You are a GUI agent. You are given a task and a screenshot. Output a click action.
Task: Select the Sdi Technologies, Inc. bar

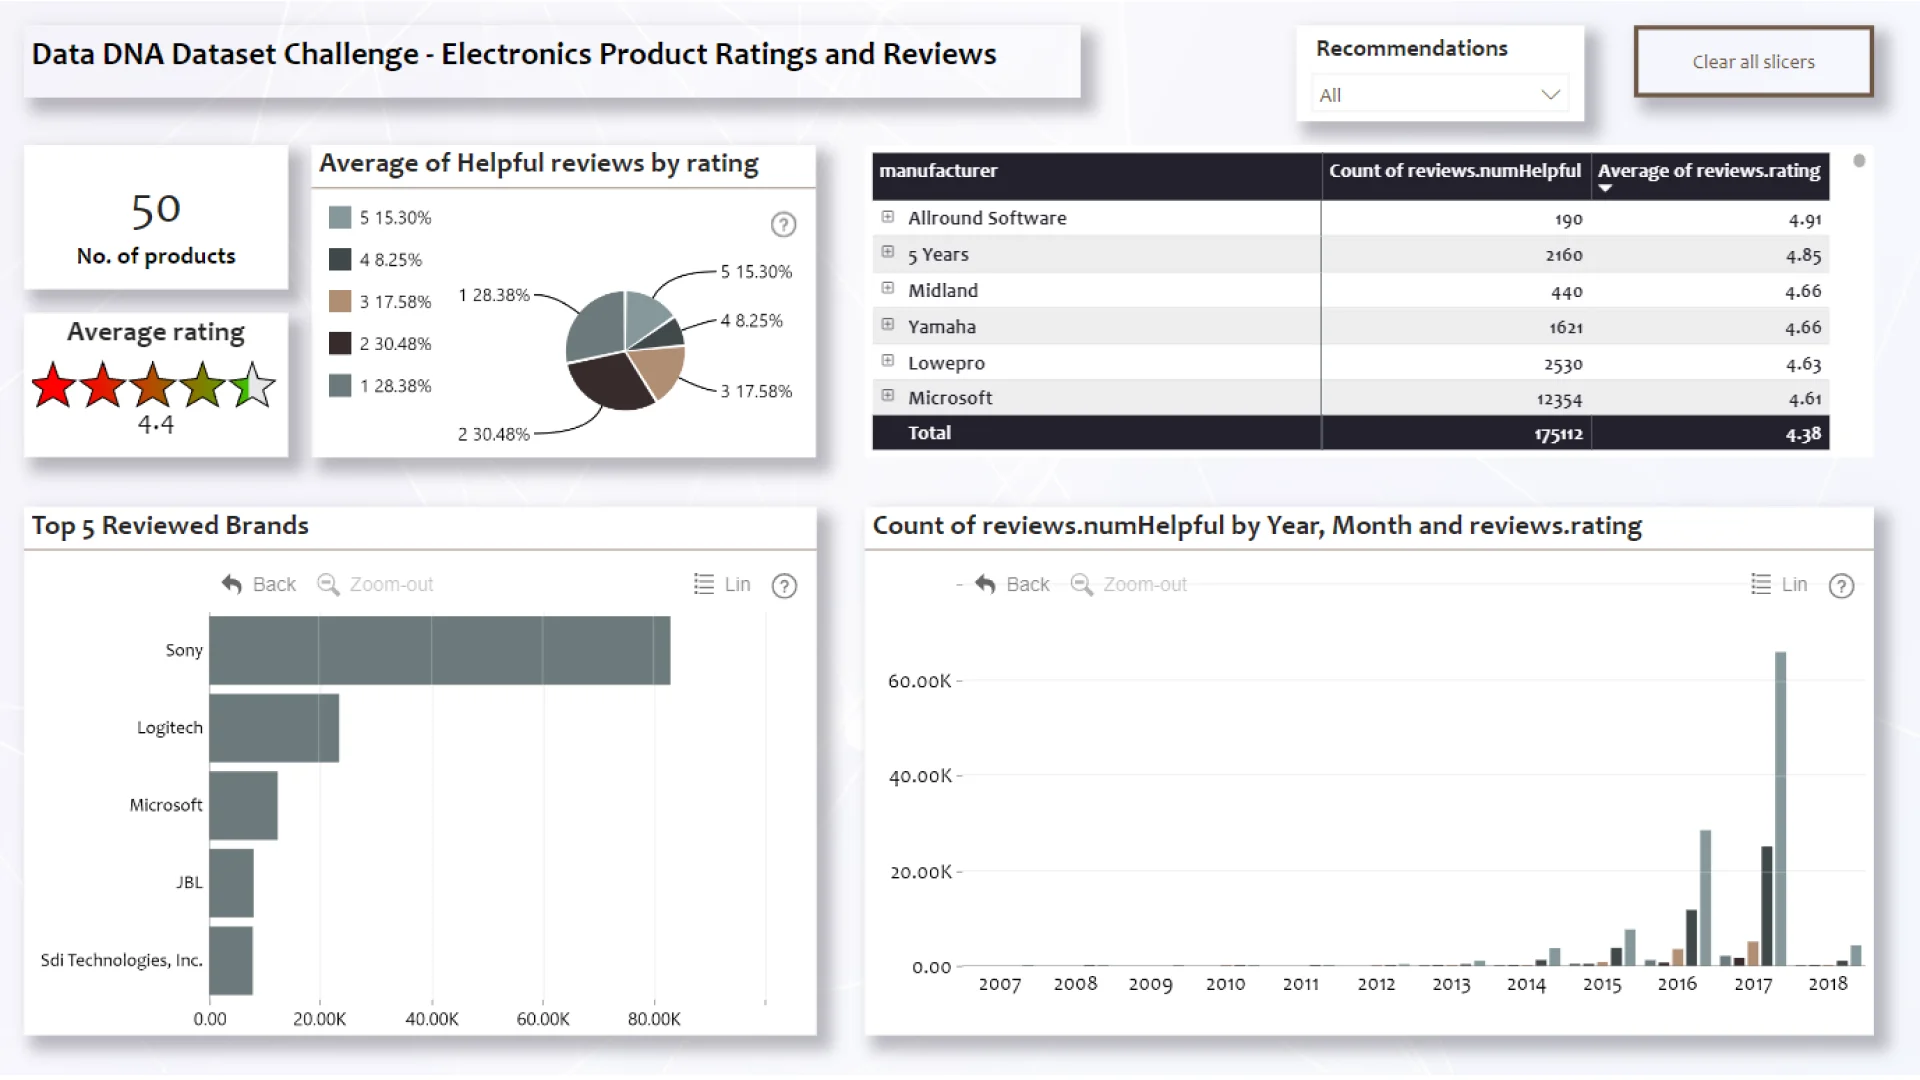click(x=231, y=961)
